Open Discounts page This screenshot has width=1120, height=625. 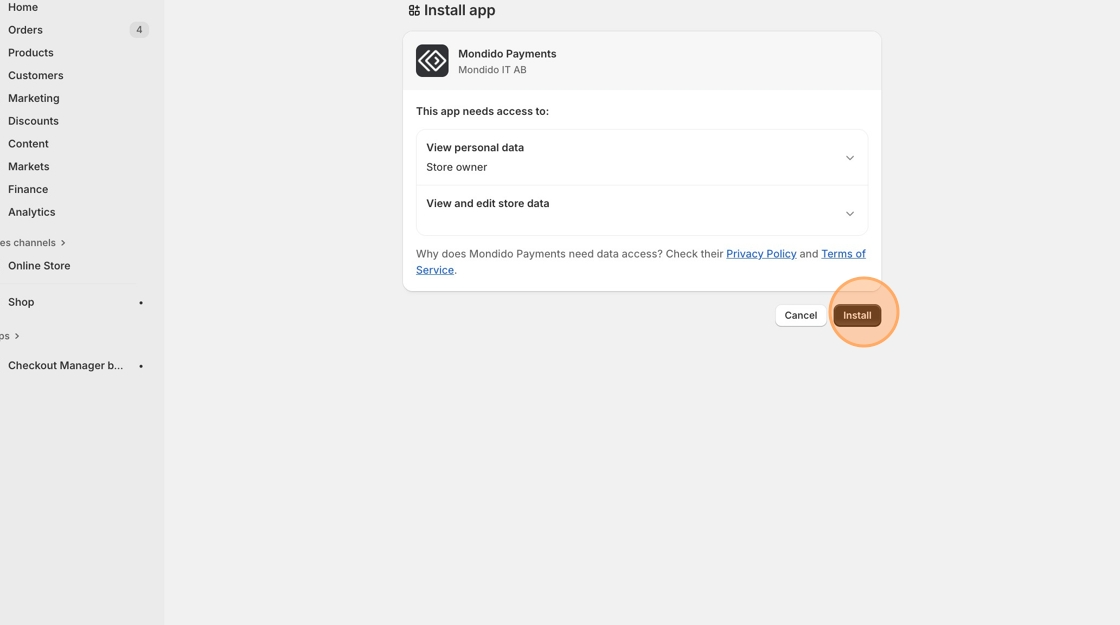click(34, 121)
